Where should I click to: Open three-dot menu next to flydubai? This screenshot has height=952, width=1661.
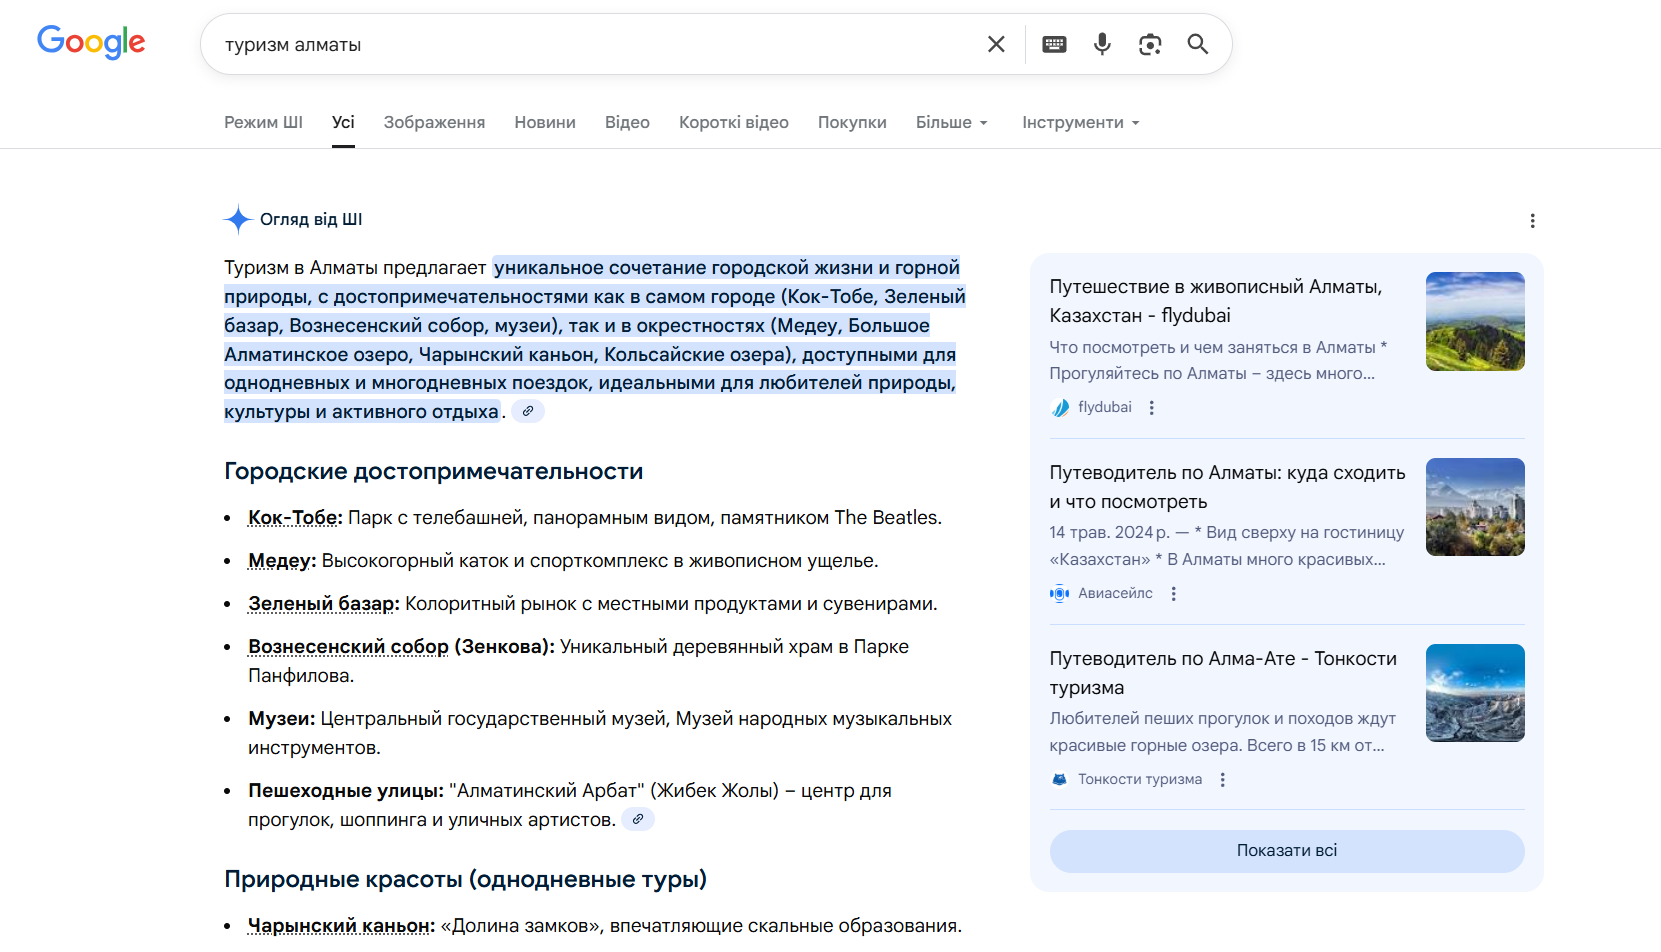pyautogui.click(x=1152, y=408)
